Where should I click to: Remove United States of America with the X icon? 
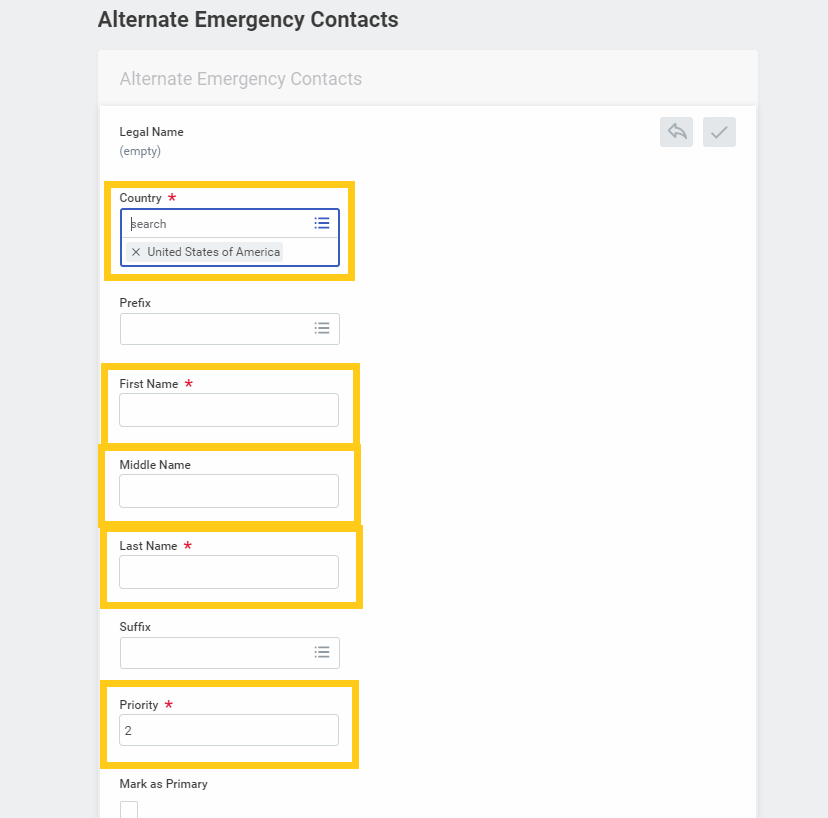pos(136,251)
